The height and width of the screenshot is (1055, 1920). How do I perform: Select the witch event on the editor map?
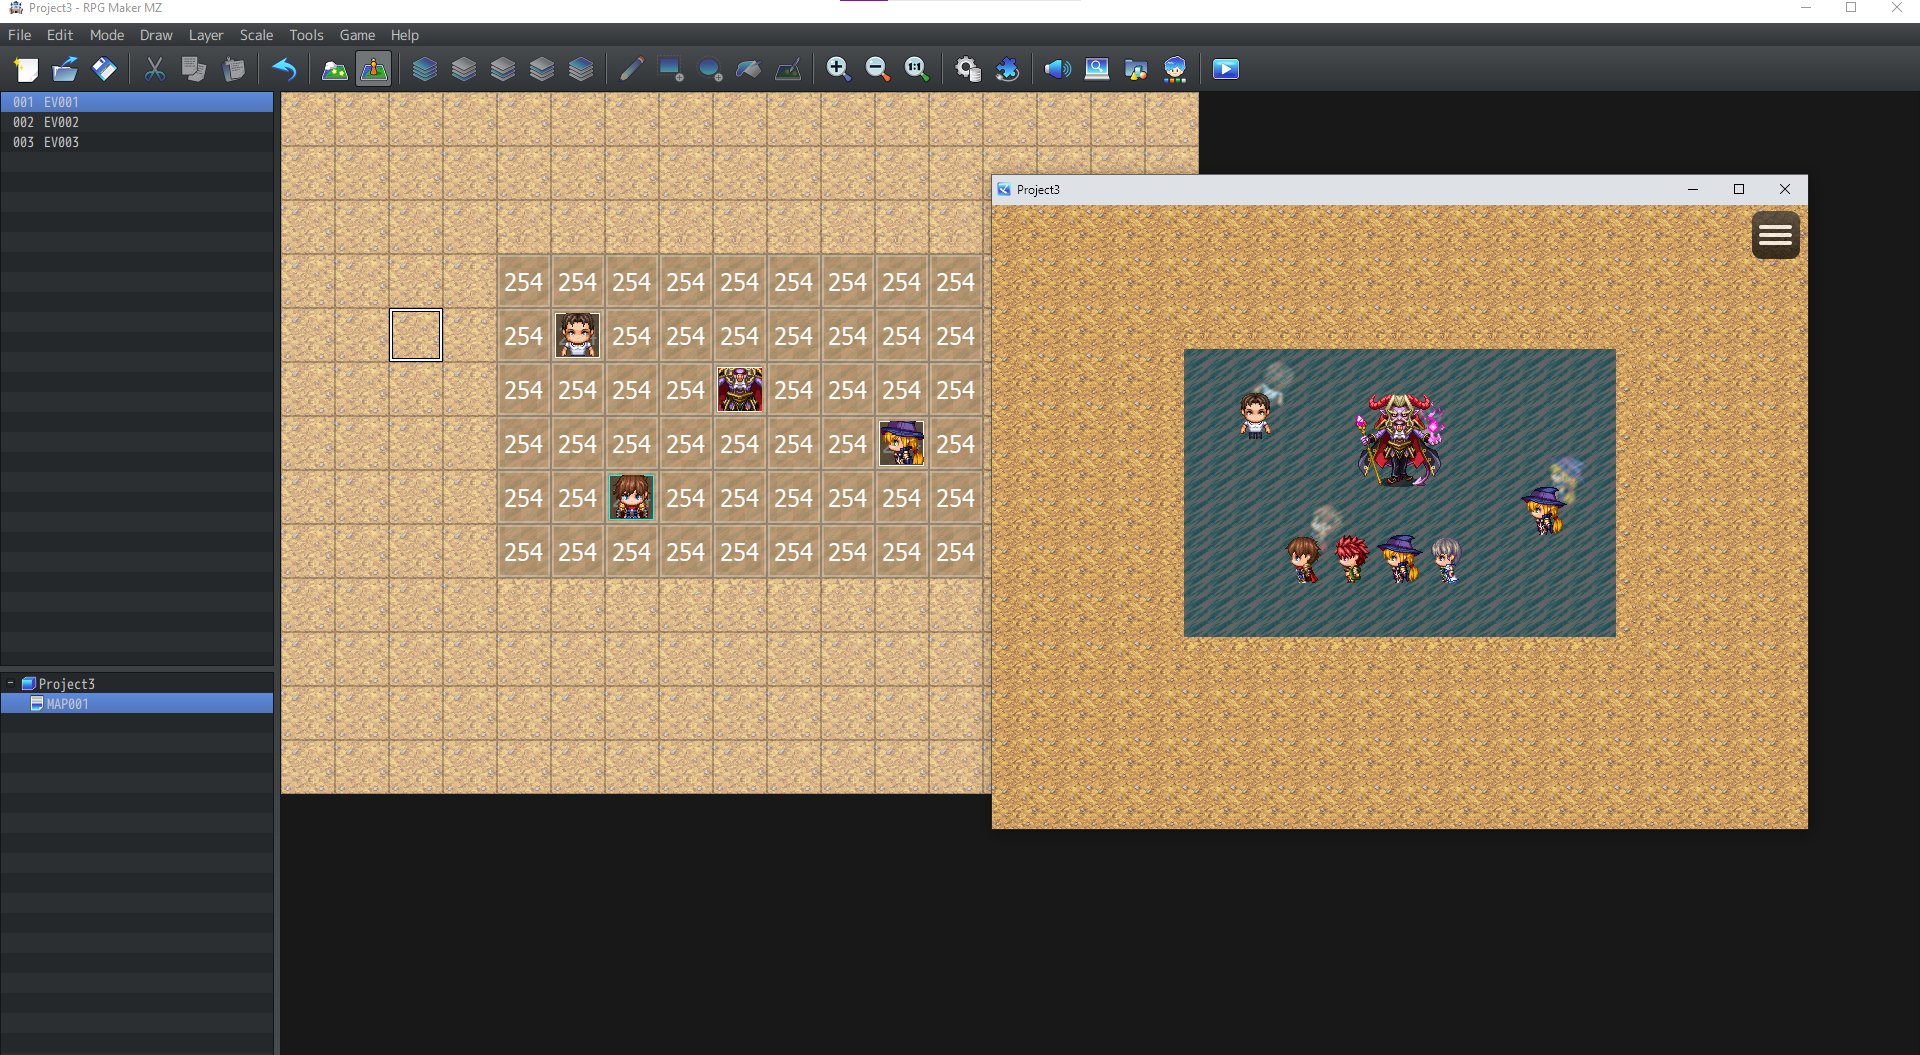point(902,443)
